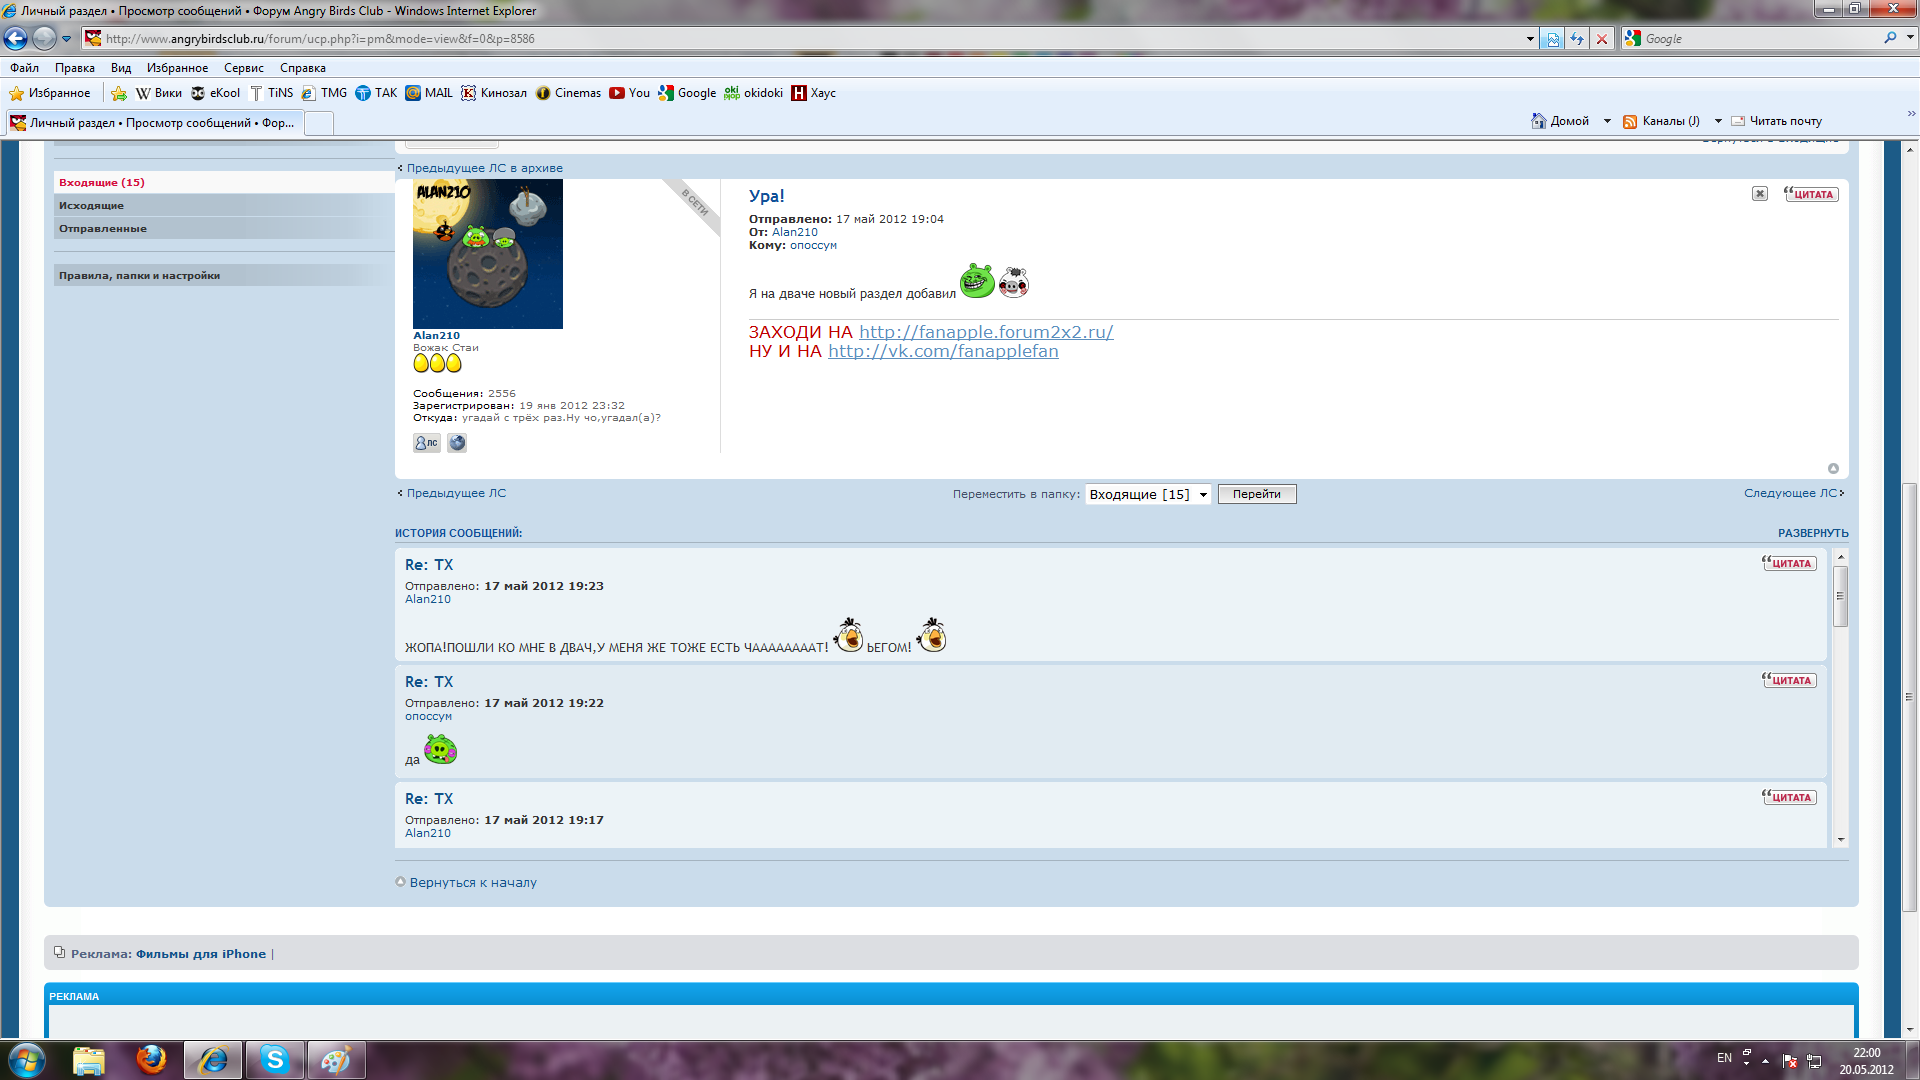Open Alan210's website globe icon
This screenshot has width=1920, height=1080.
[x=457, y=443]
